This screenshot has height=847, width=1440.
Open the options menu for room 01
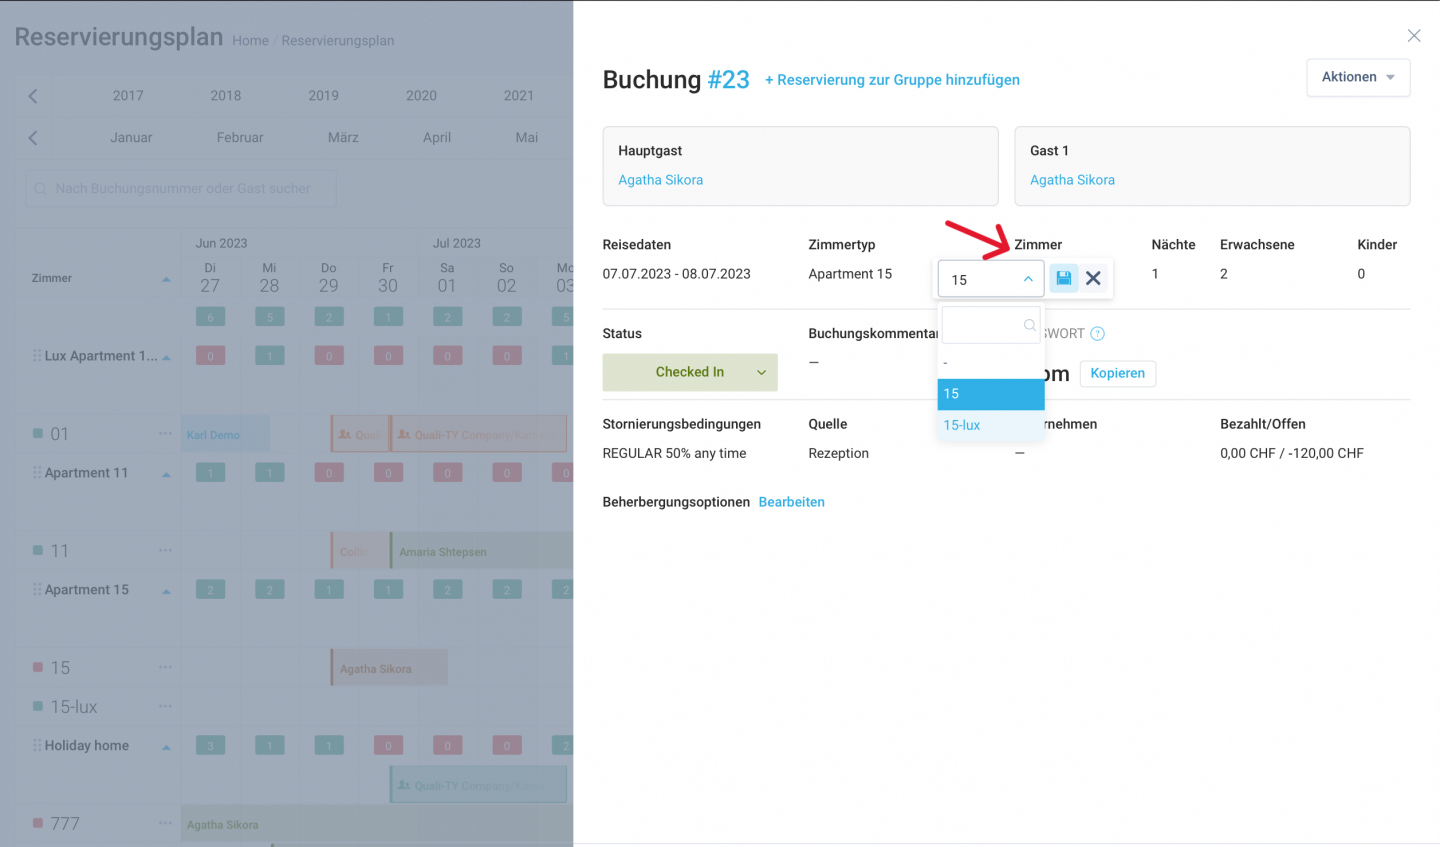point(165,433)
